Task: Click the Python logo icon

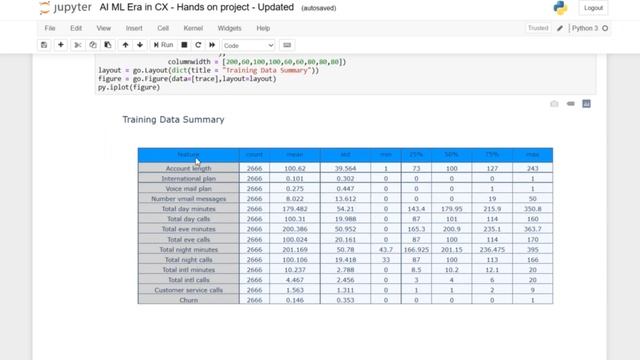Action: coord(560,8)
